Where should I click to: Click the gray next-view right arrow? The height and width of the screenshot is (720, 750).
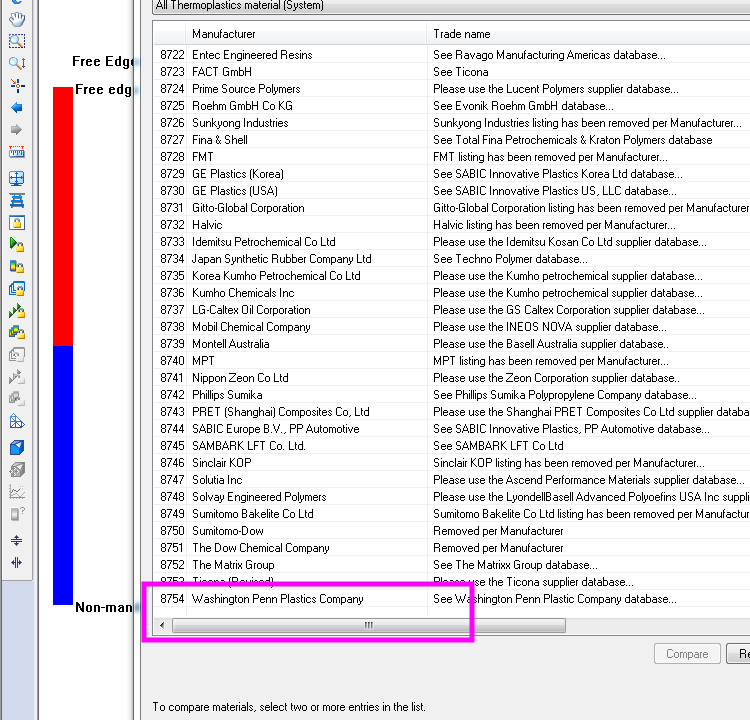17,130
